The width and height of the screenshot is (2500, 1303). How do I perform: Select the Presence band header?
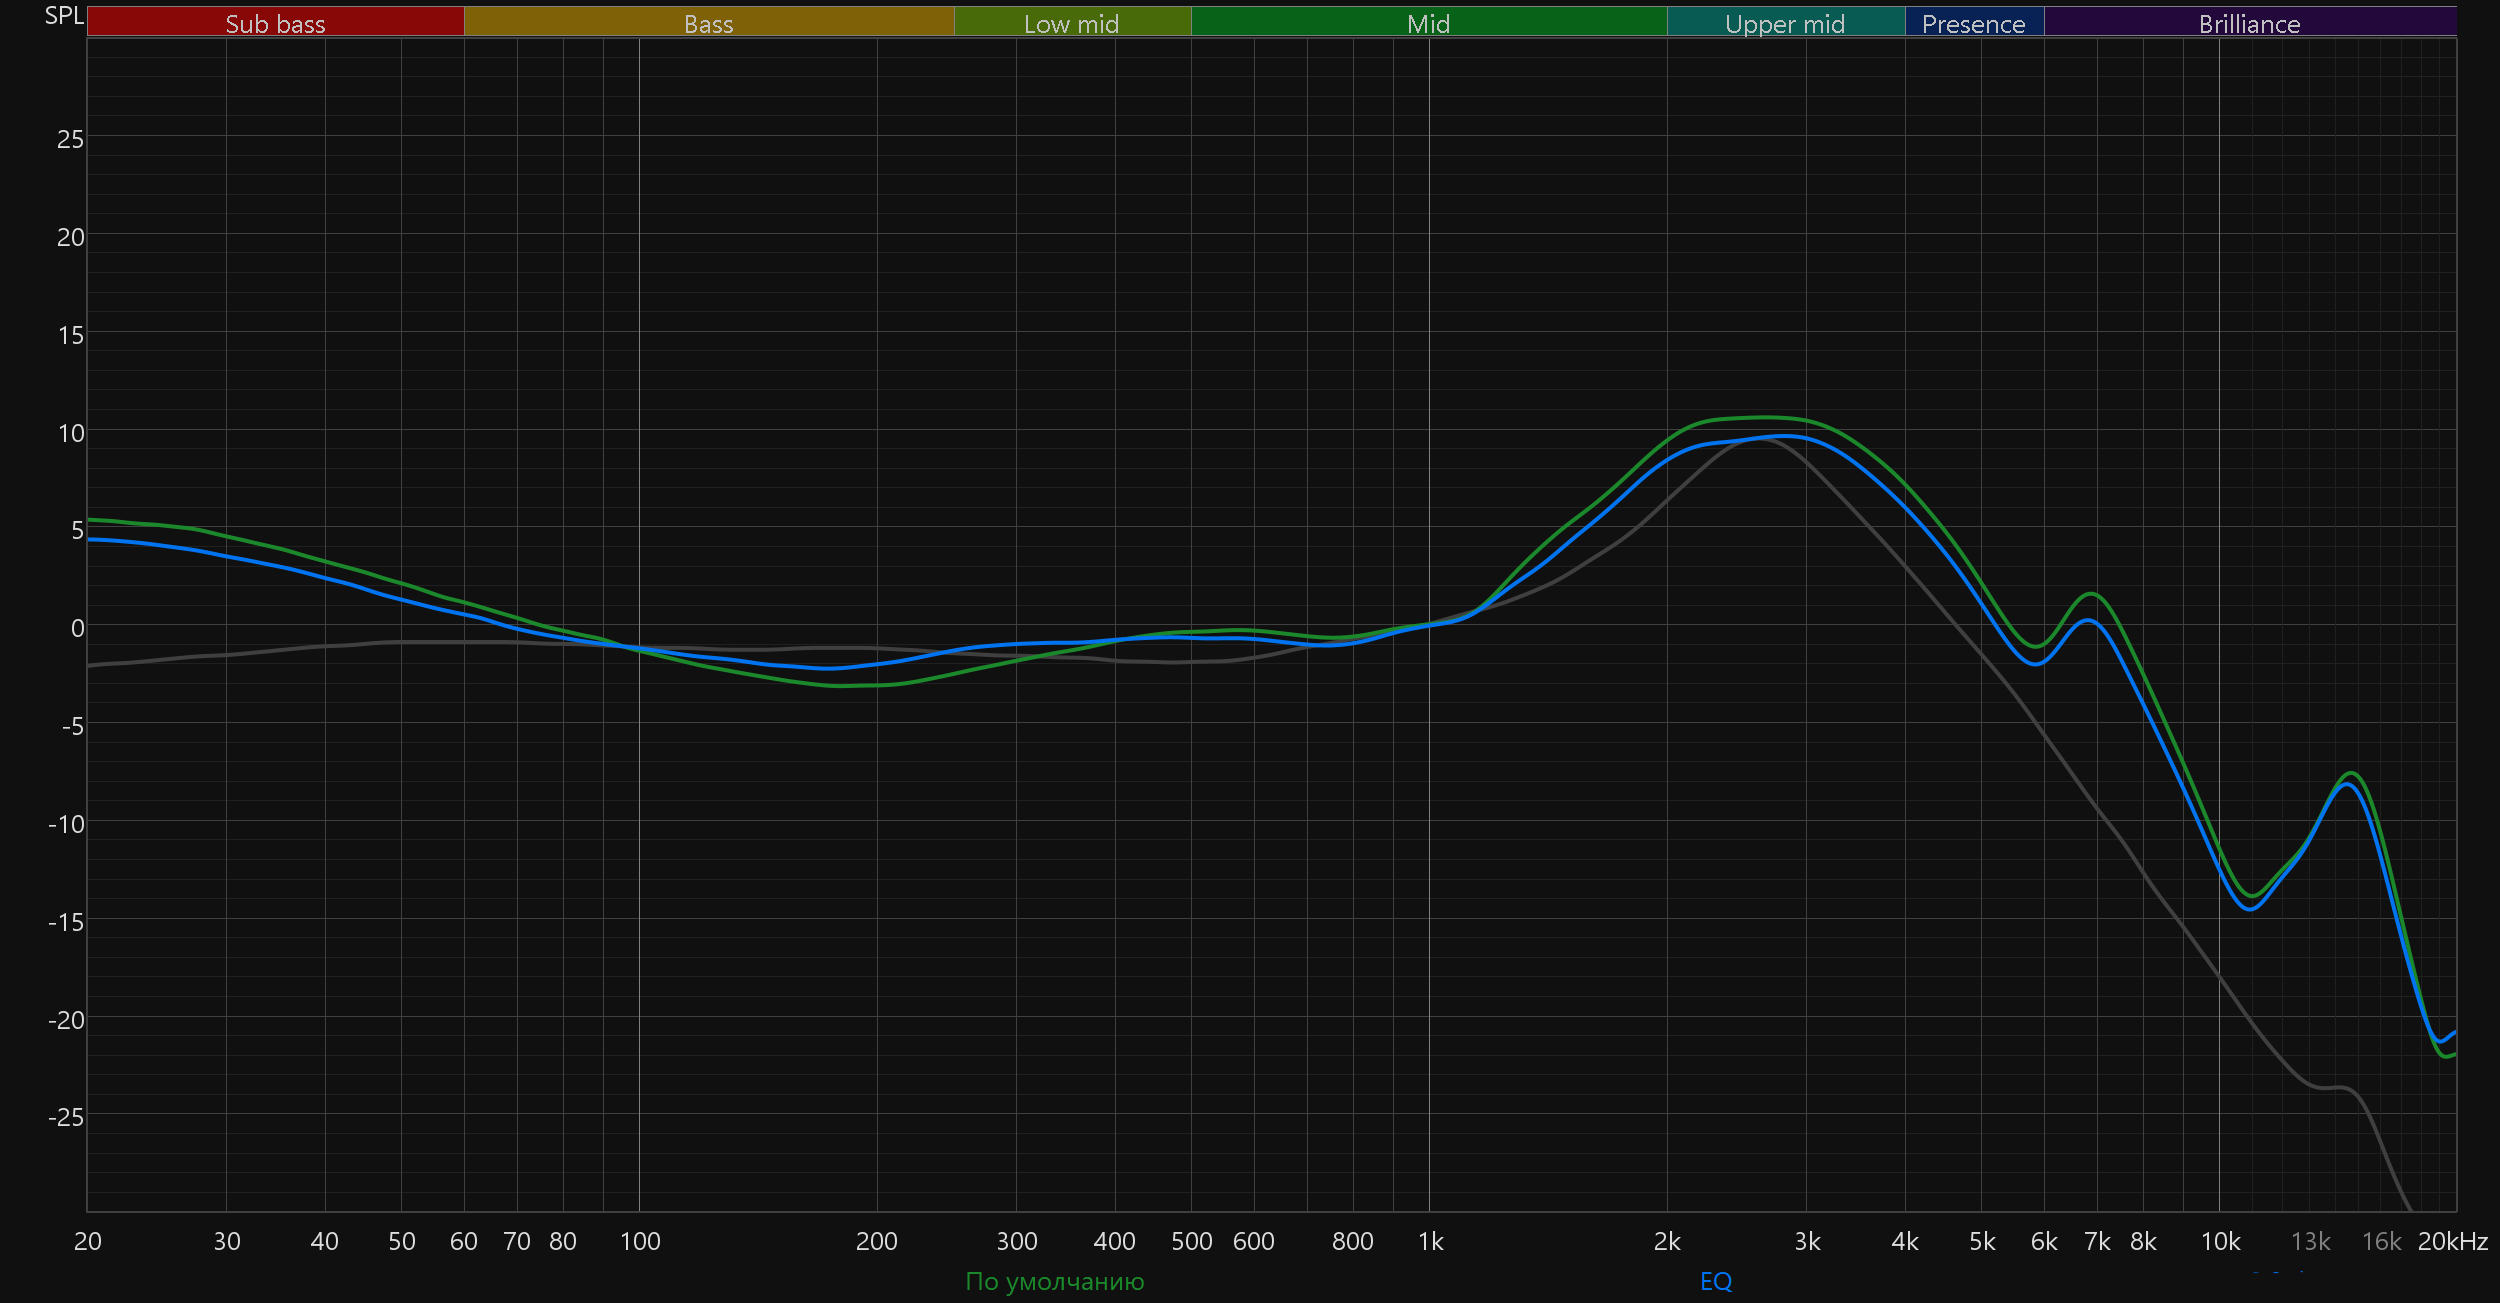(x=1973, y=23)
